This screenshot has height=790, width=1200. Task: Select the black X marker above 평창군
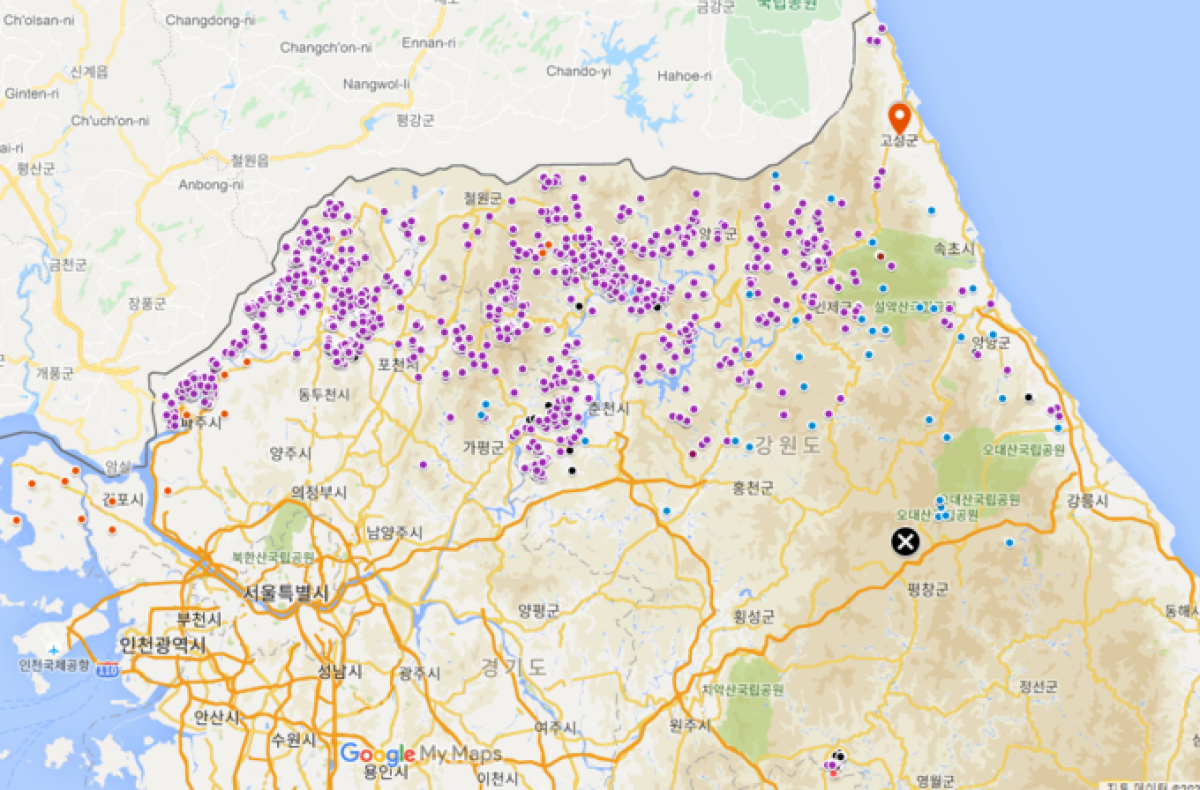[905, 543]
